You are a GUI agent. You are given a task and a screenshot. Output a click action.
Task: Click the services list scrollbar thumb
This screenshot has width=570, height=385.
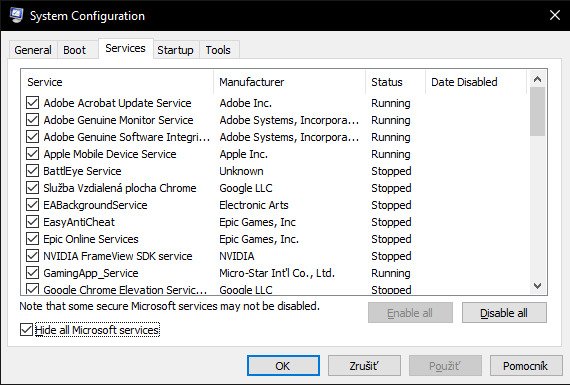(537, 112)
